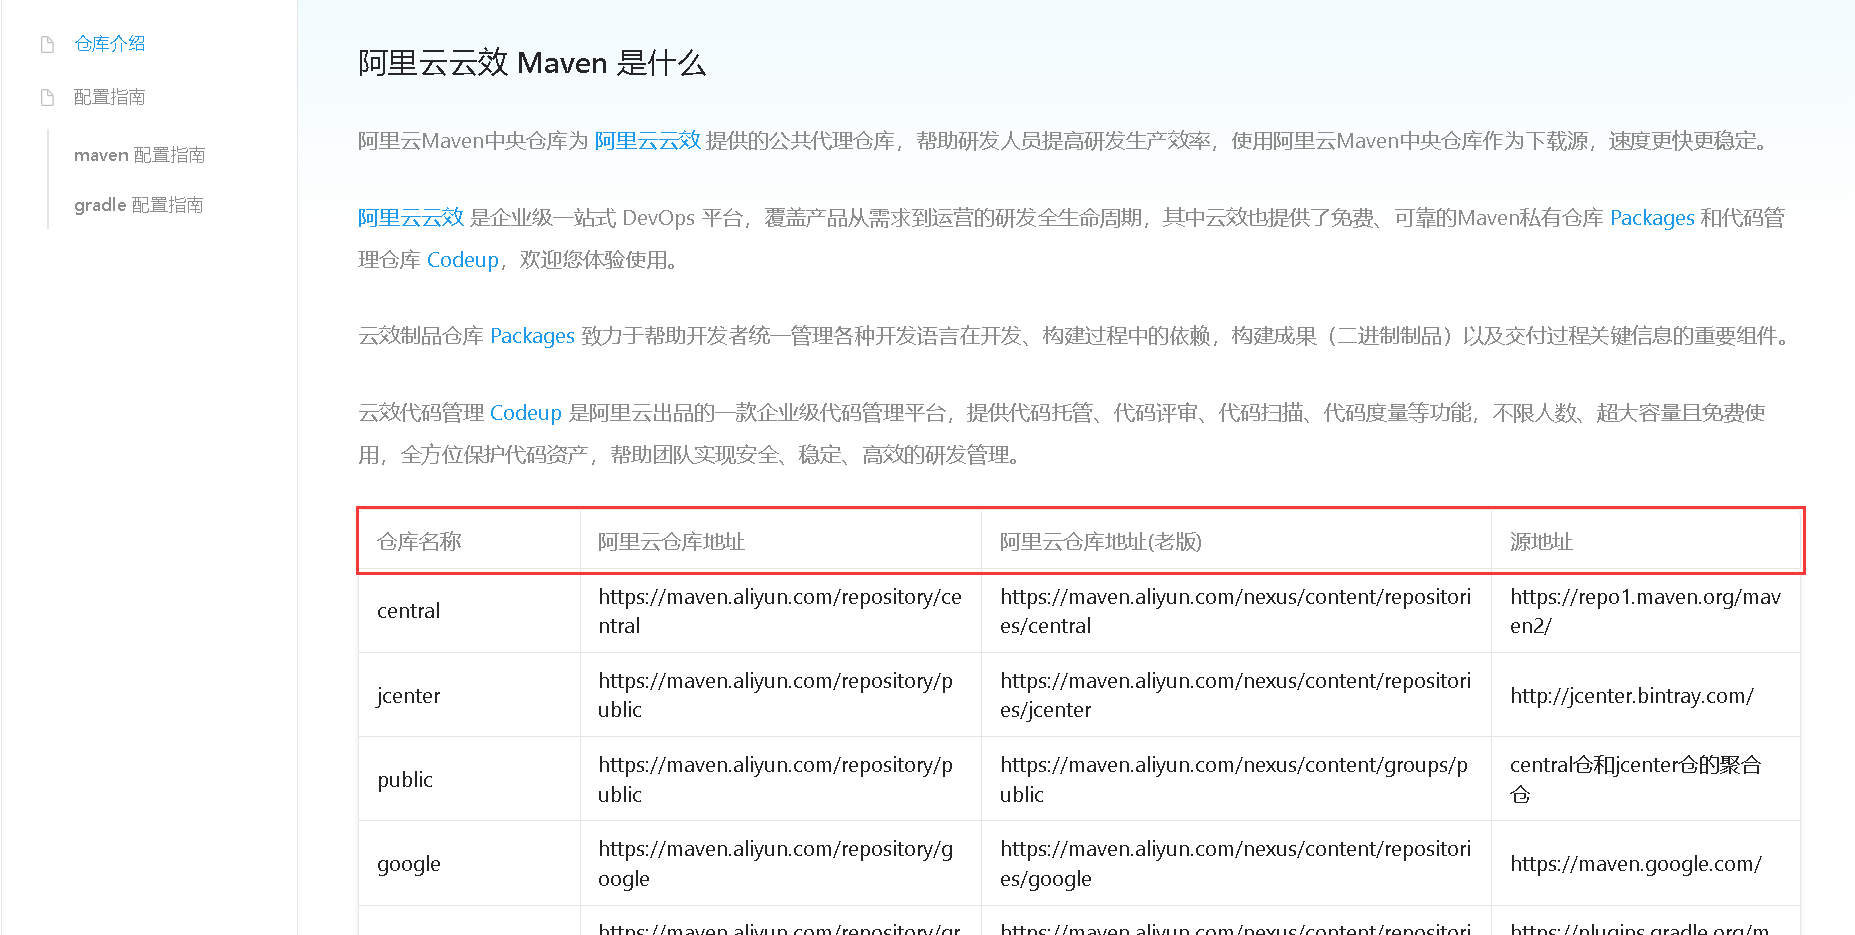Select maven 配置指南 in sidebar
1855x935 pixels.
[x=140, y=155]
